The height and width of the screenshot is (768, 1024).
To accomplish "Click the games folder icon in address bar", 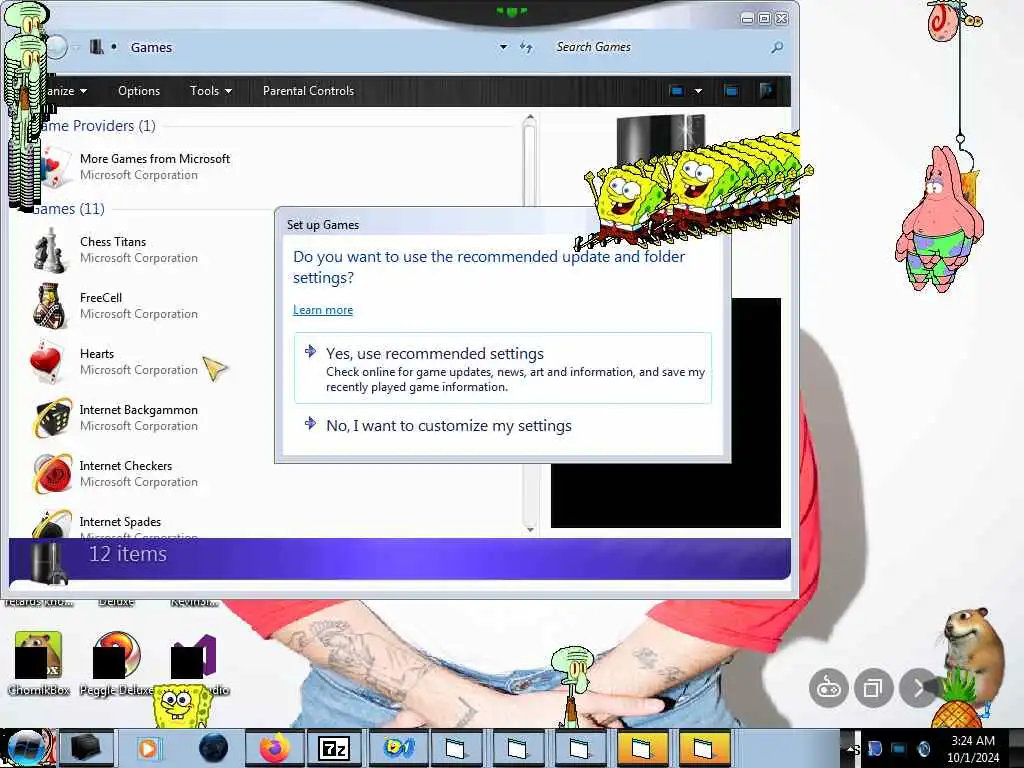I will 97,47.
